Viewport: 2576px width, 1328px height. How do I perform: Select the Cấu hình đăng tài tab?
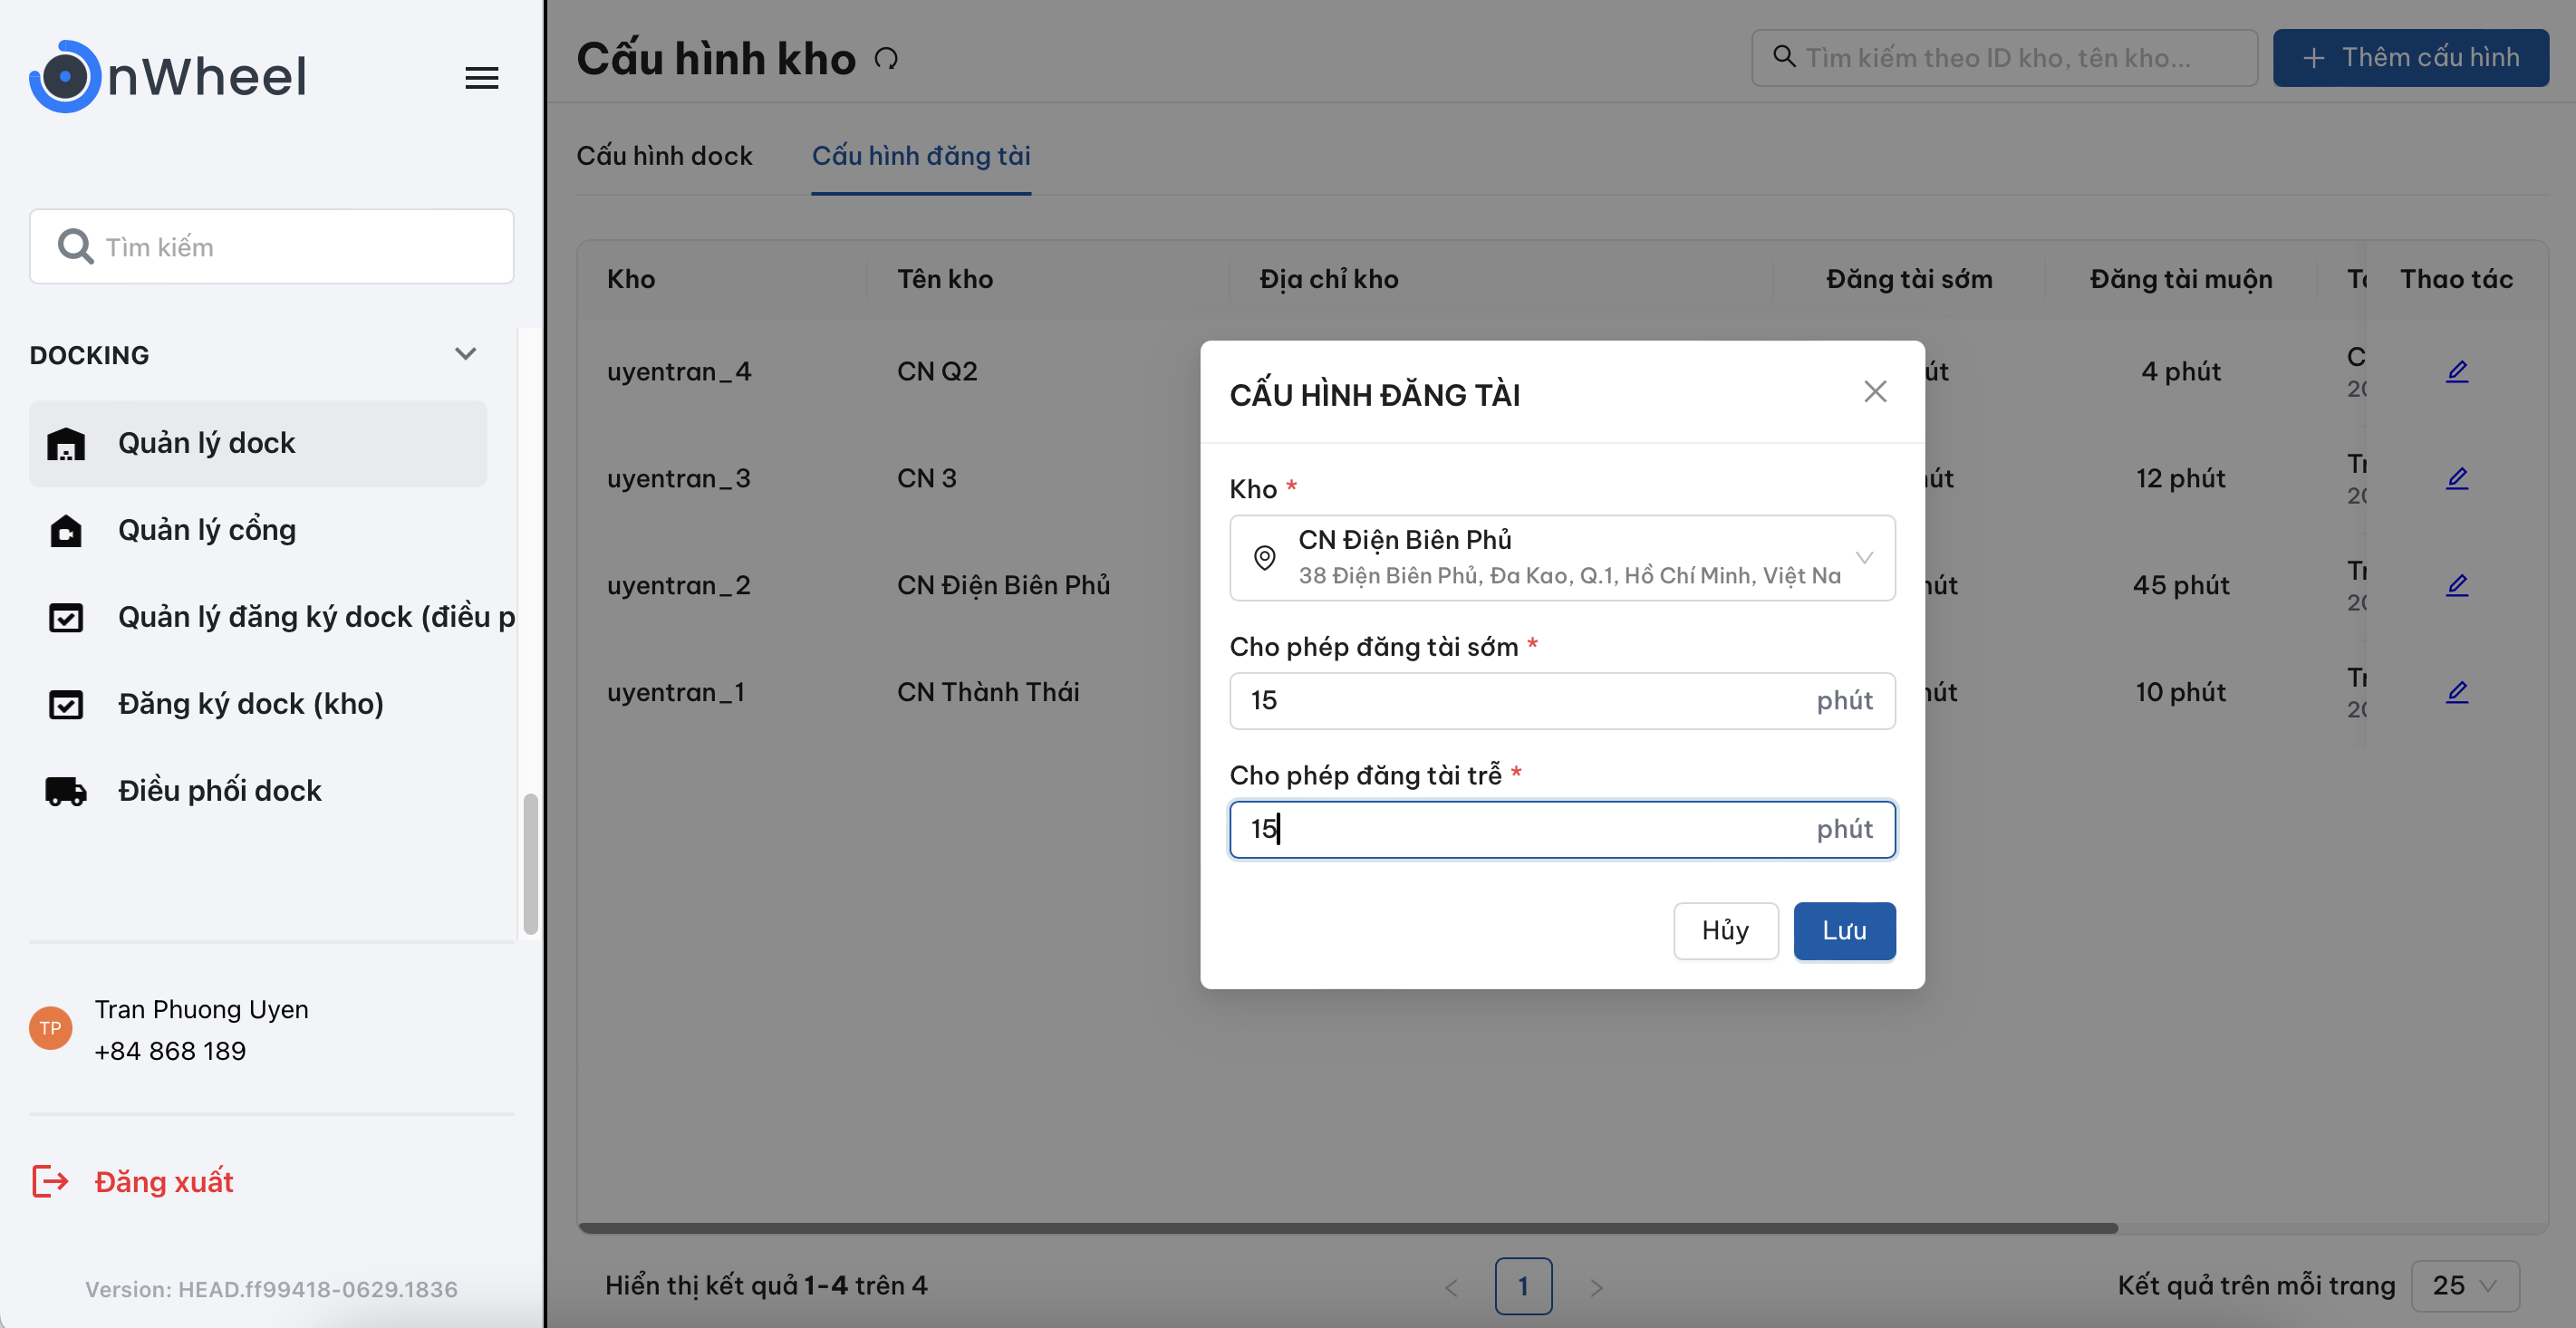pyautogui.click(x=921, y=156)
